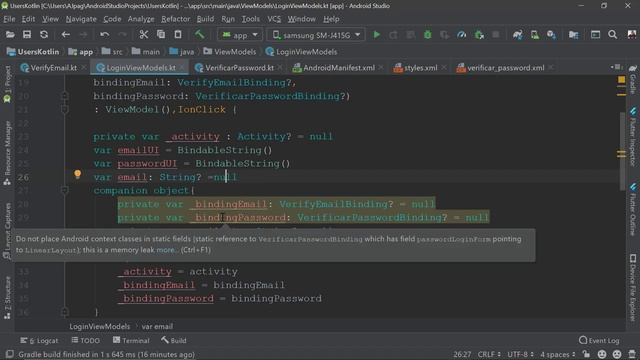Viewport: 640px width, 360px height.
Task: Change 4 spaces indent setting
Action: coord(558,354)
